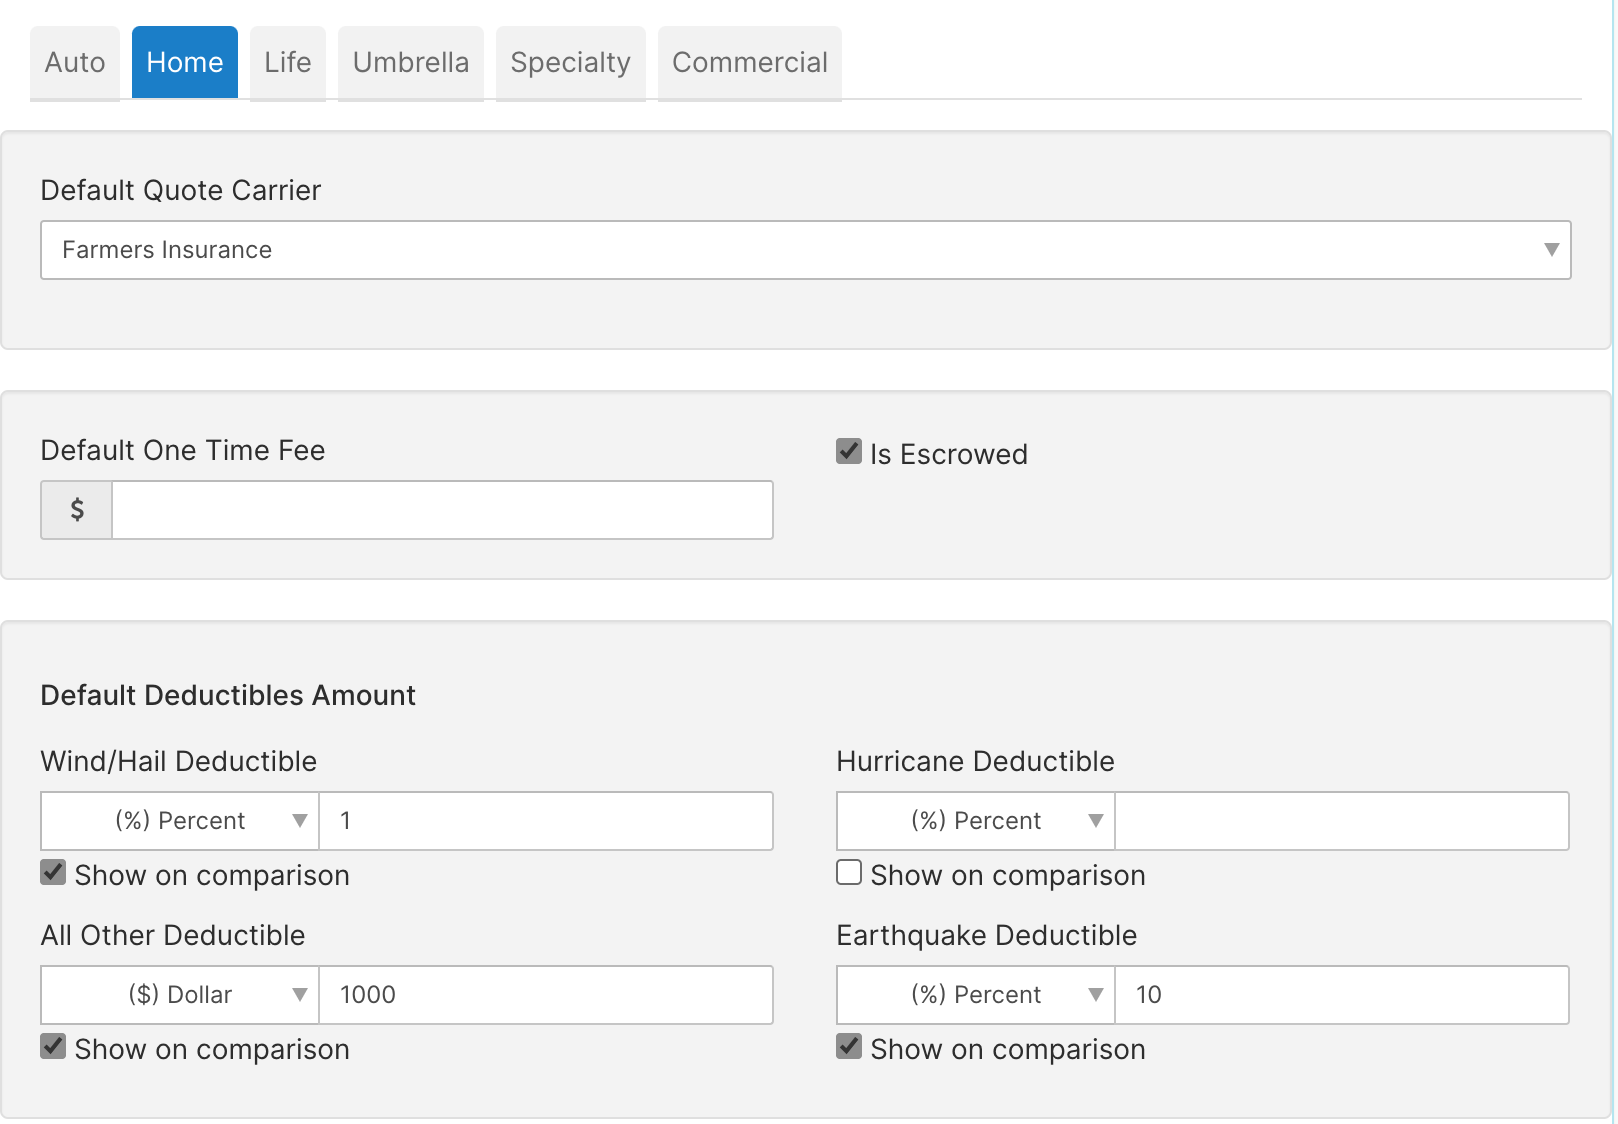Toggle Show on comparison for Earthquake Deductible
This screenshot has height=1124, width=1618.
[x=847, y=1046]
